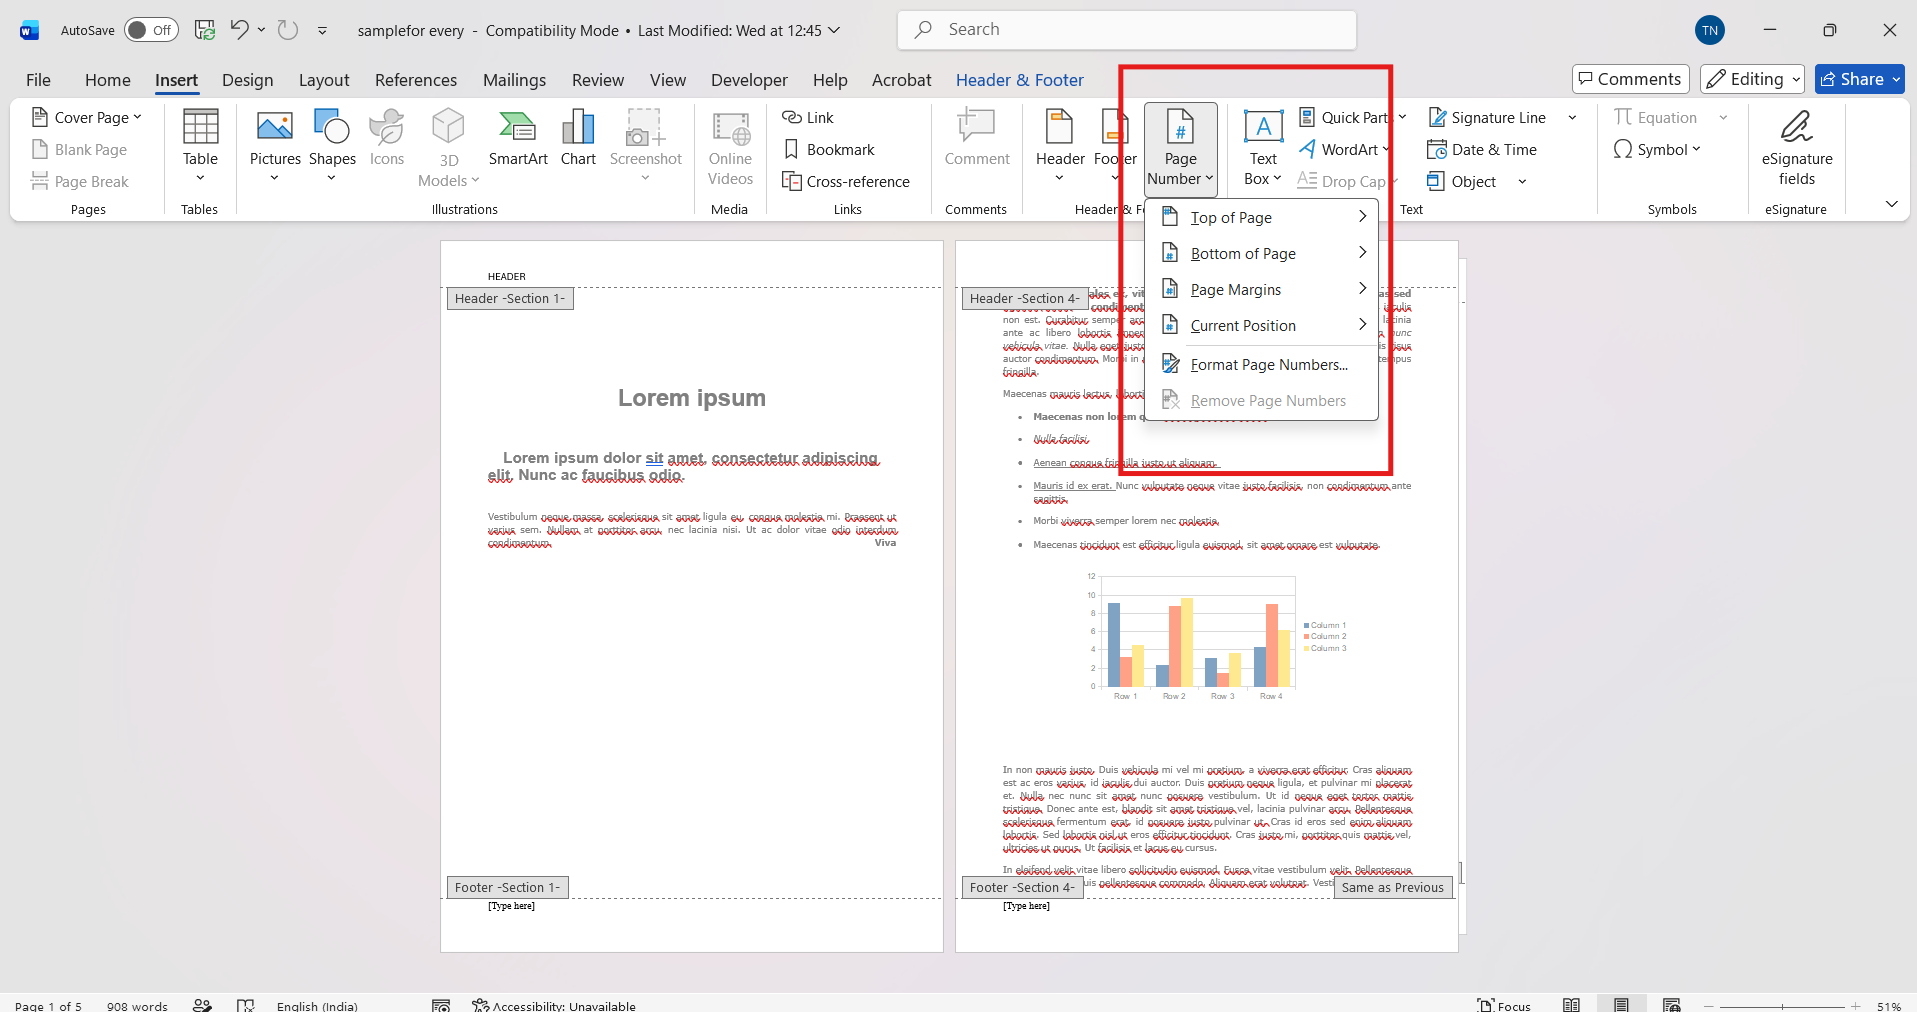Choose Format Page Numbers

tap(1262, 364)
